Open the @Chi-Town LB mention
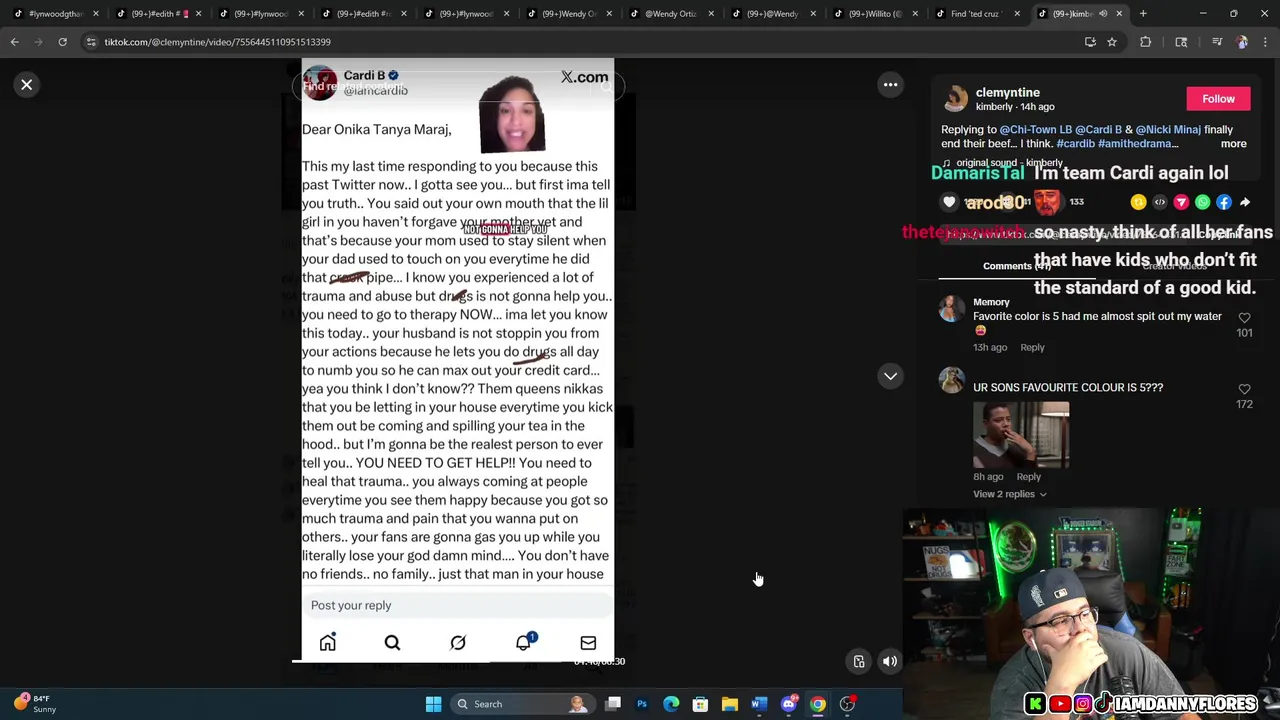Viewport: 1280px width, 720px height. [1035, 130]
